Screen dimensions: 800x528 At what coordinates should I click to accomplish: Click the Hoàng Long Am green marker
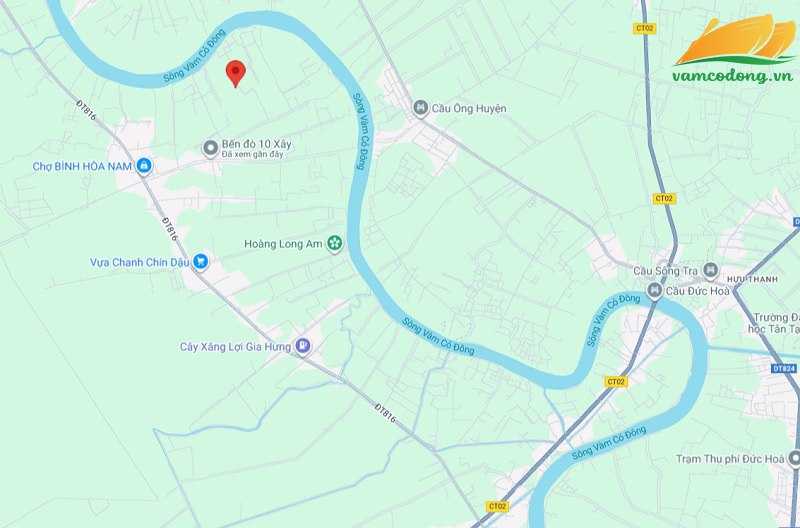[335, 244]
